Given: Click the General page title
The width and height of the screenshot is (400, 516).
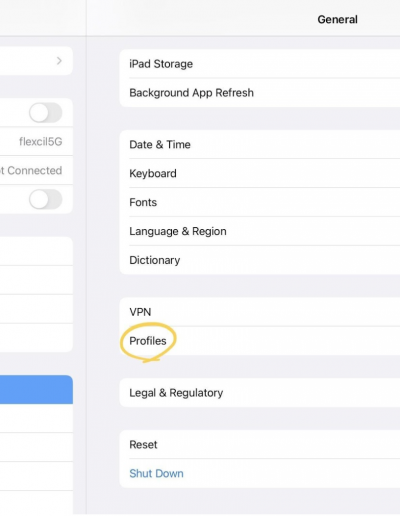Looking at the screenshot, I should click(x=337, y=19).
